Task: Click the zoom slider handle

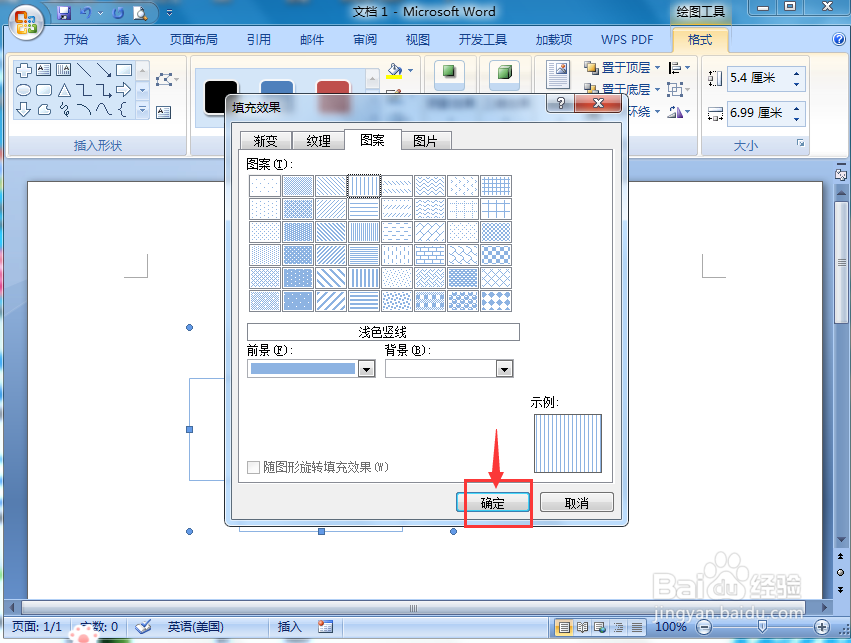Action: (762, 627)
